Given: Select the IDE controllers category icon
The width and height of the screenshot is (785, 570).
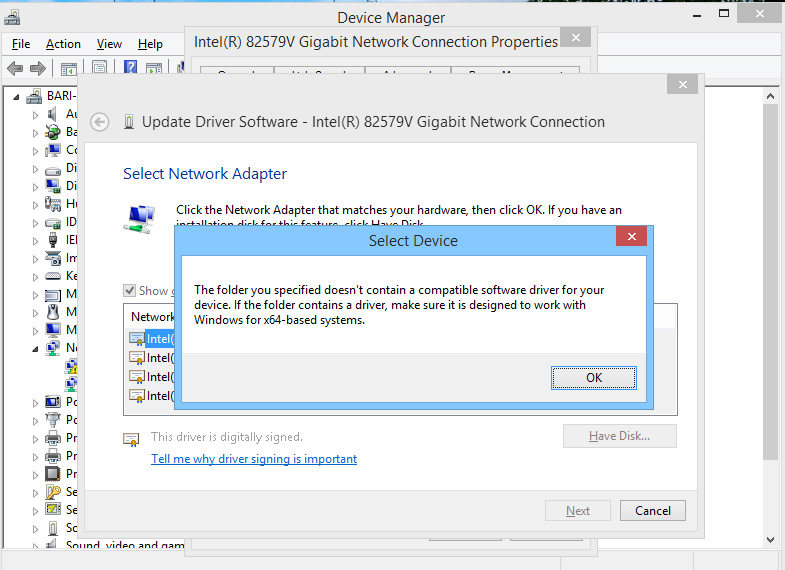Looking at the screenshot, I should coord(53,223).
